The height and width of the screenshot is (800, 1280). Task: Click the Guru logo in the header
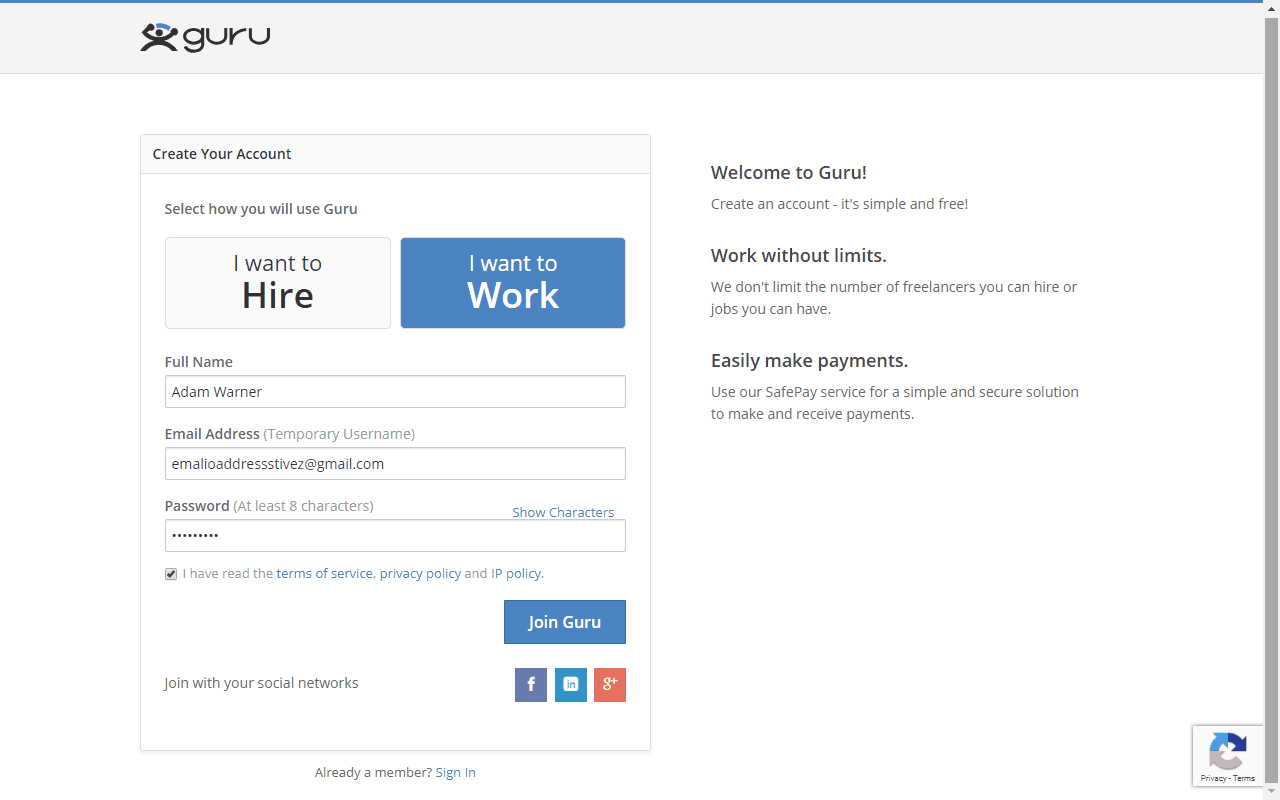205,37
